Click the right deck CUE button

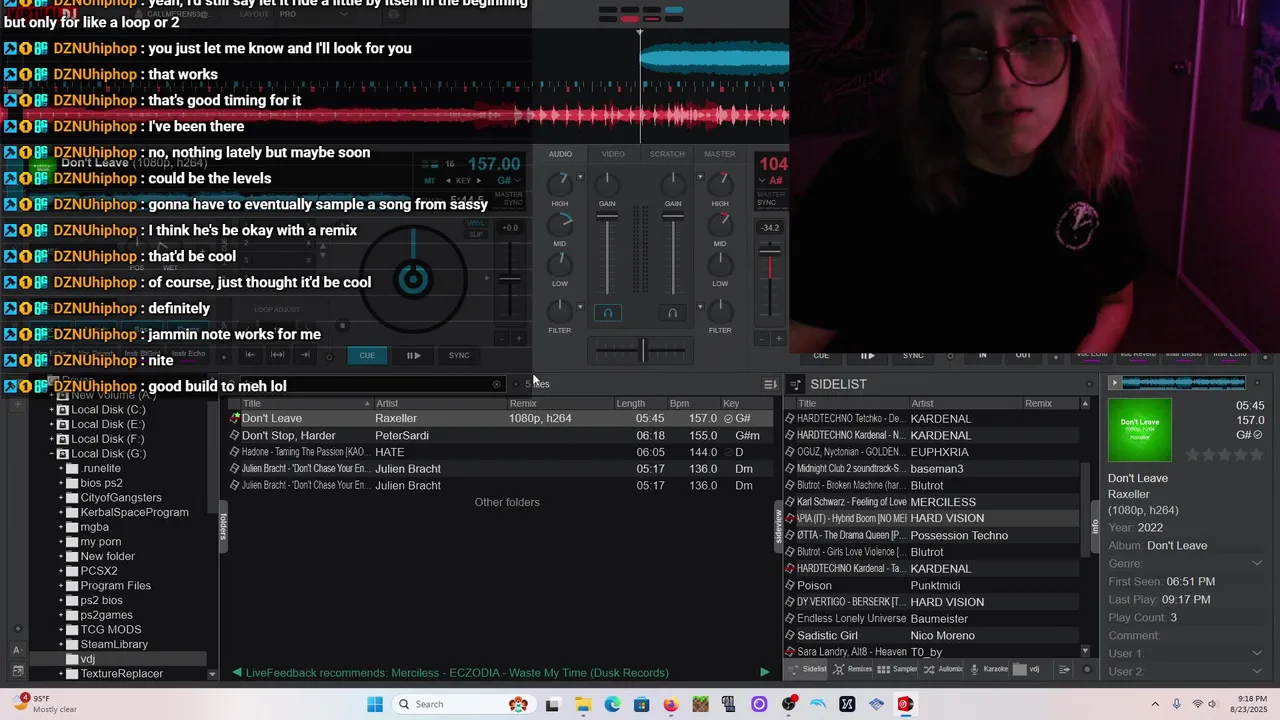[821, 355]
